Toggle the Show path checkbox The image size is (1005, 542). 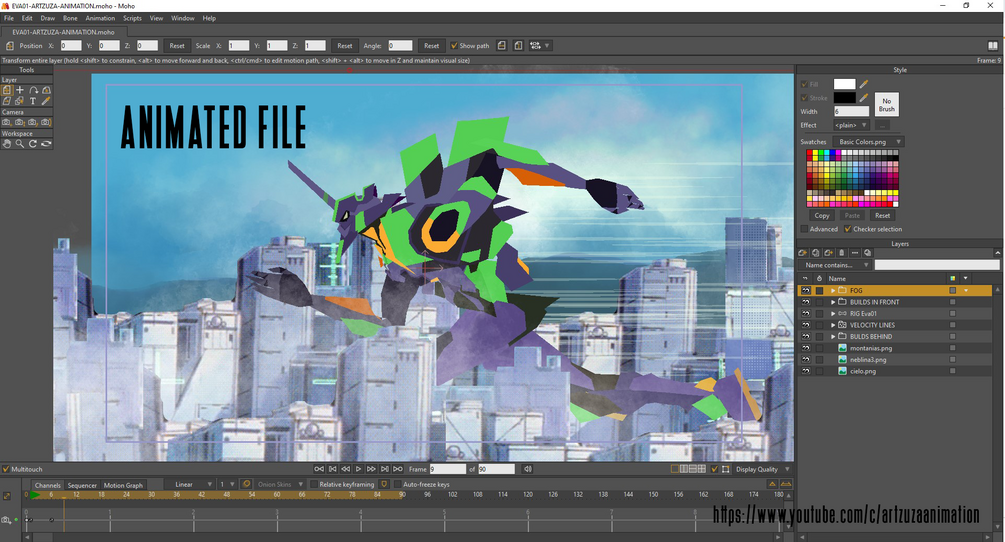click(454, 45)
